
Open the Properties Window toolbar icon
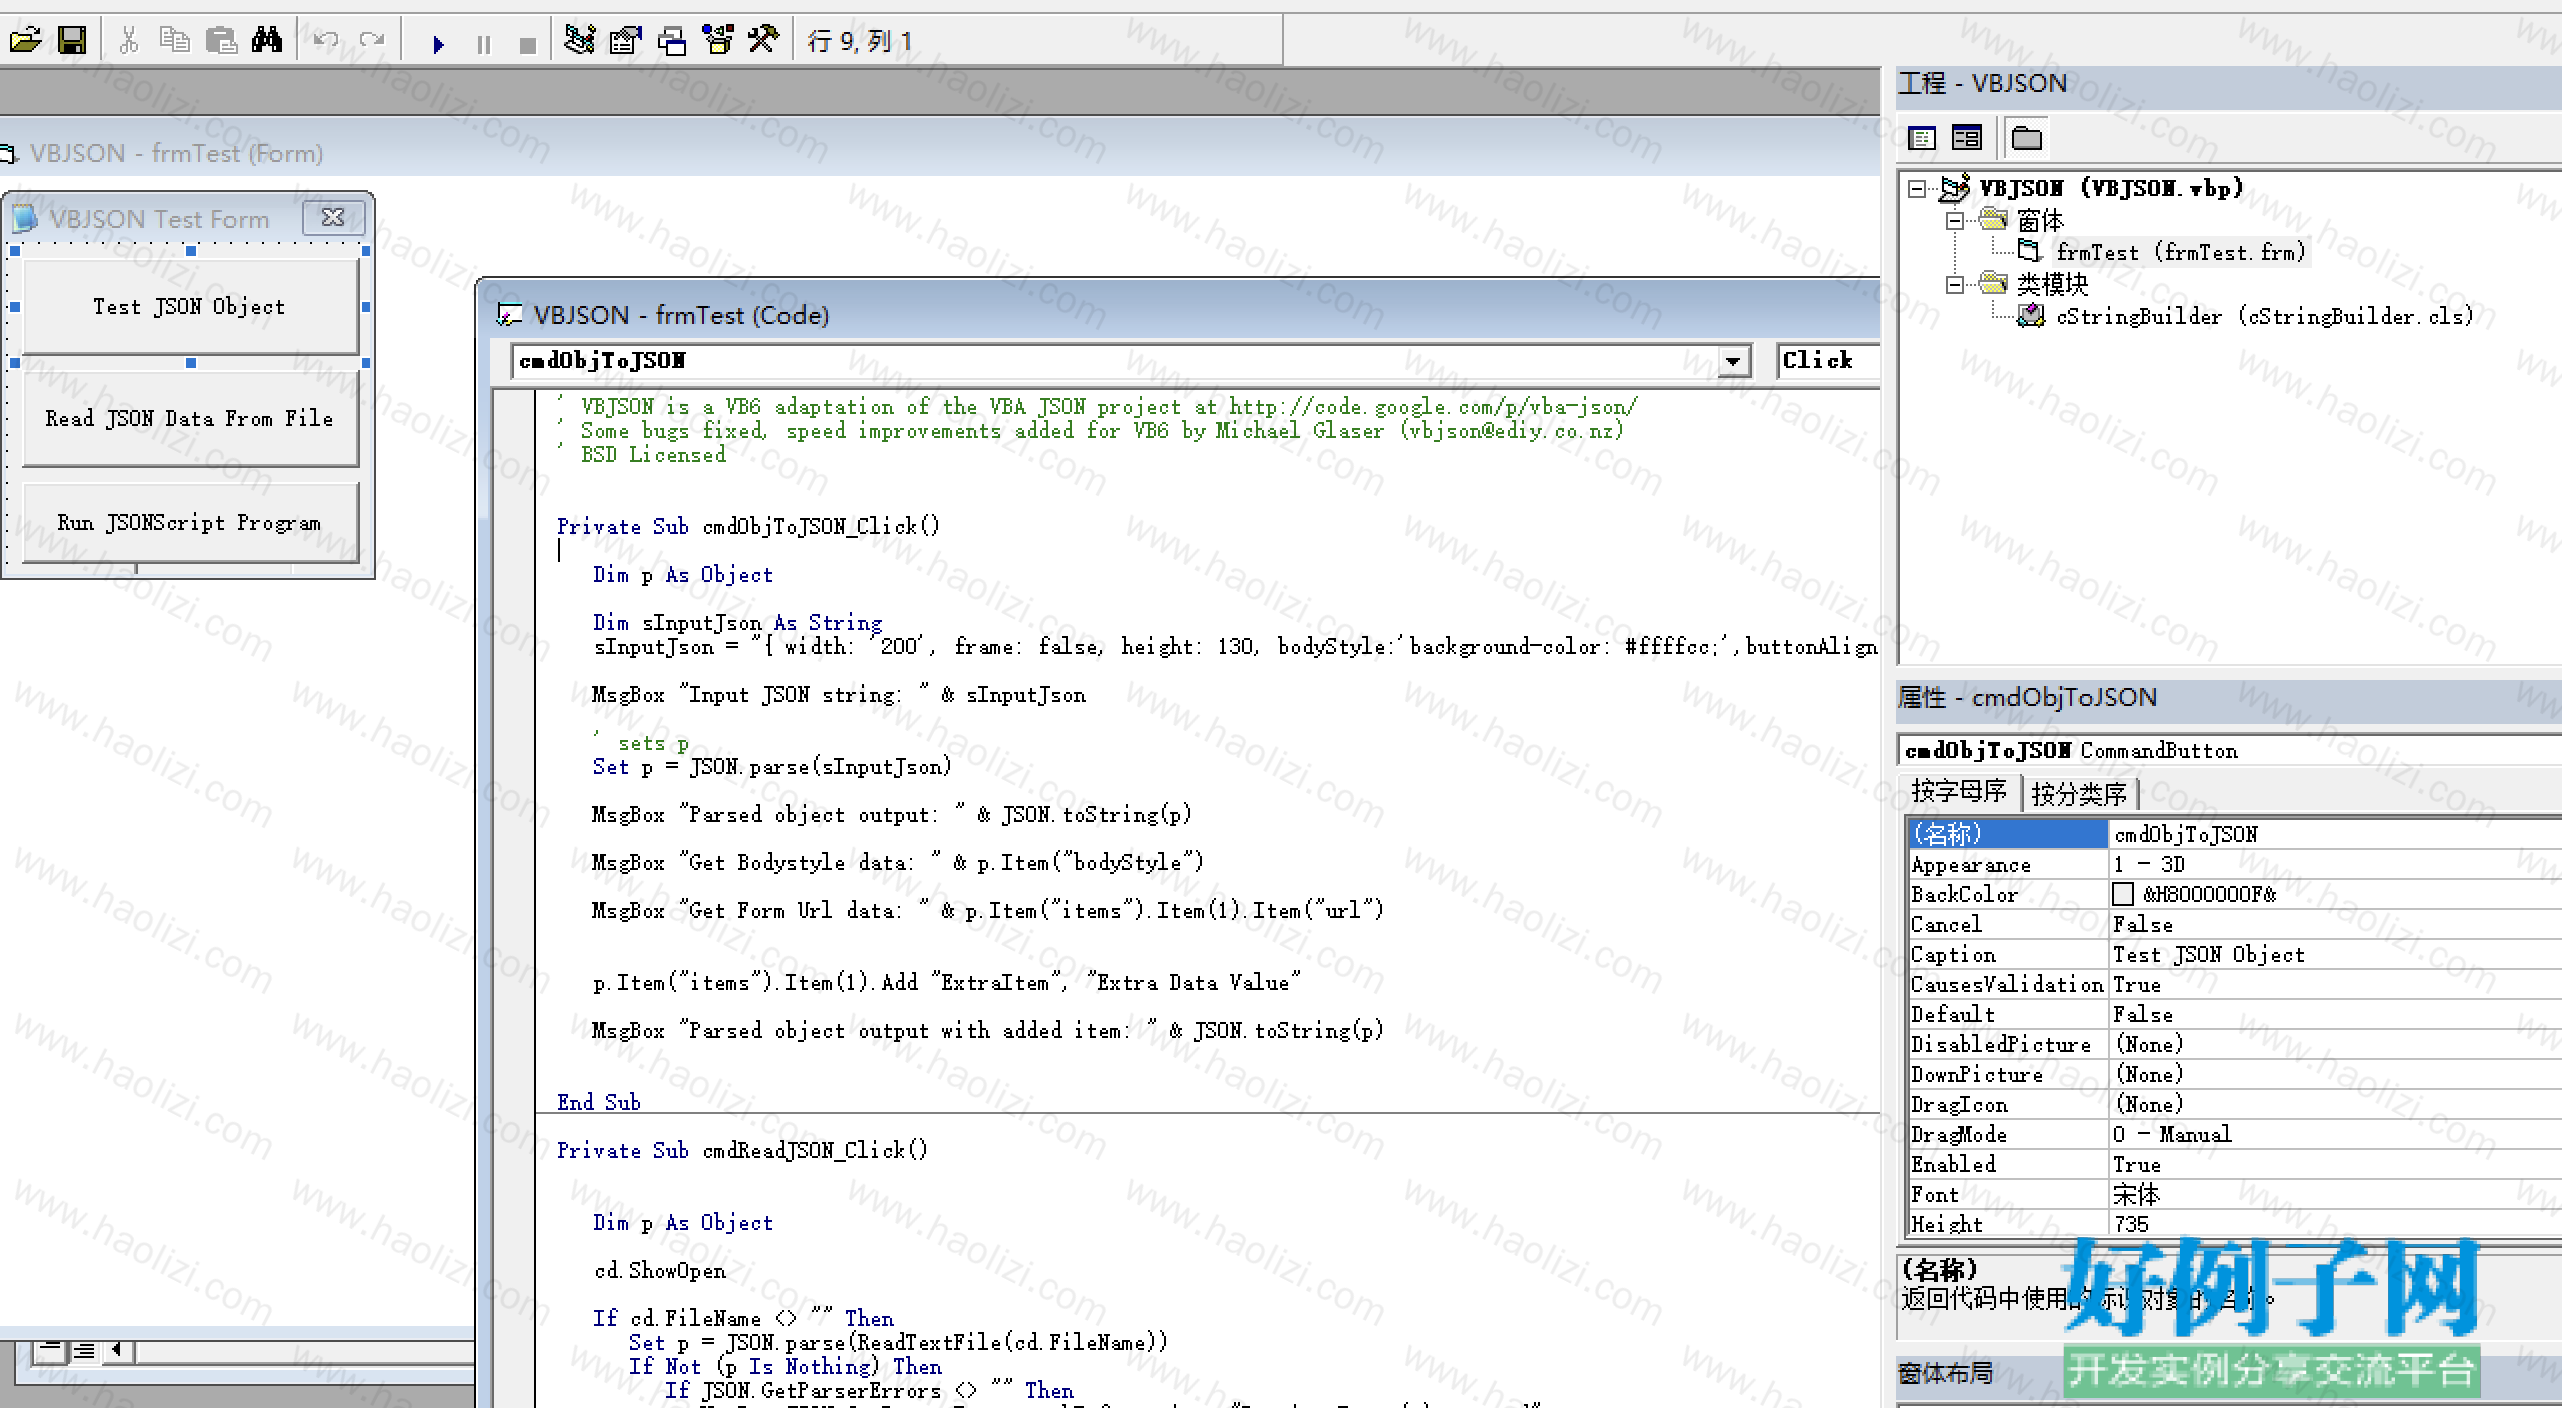[x=625, y=40]
